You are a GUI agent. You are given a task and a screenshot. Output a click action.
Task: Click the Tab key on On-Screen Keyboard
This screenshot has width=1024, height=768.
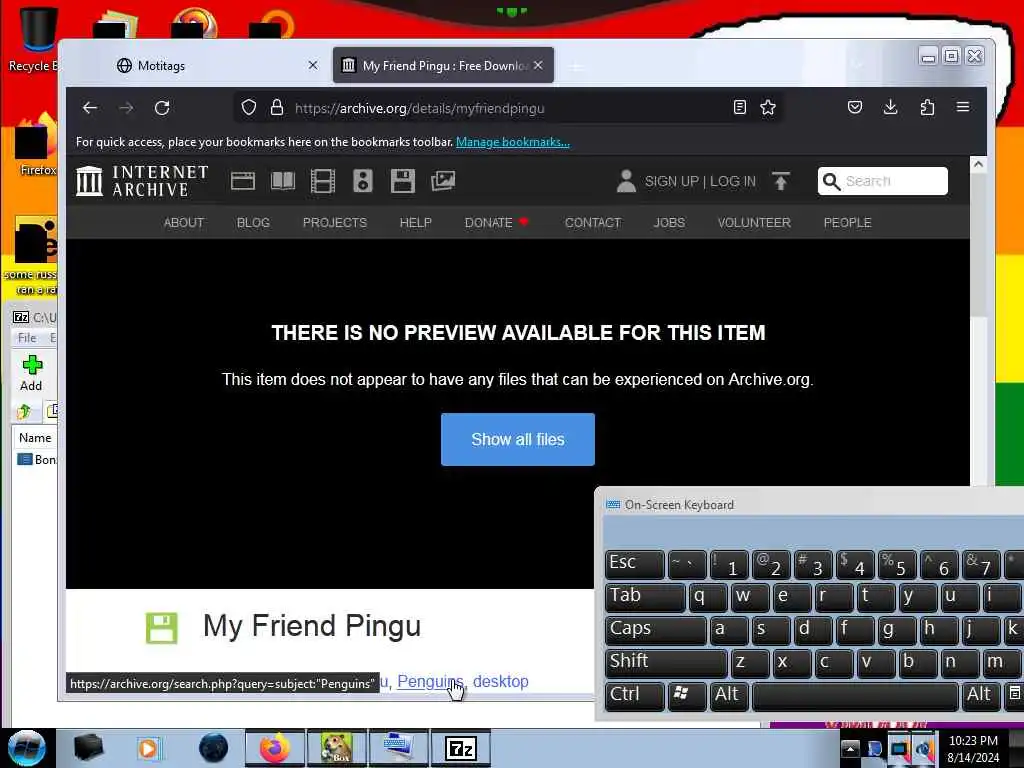coord(645,597)
